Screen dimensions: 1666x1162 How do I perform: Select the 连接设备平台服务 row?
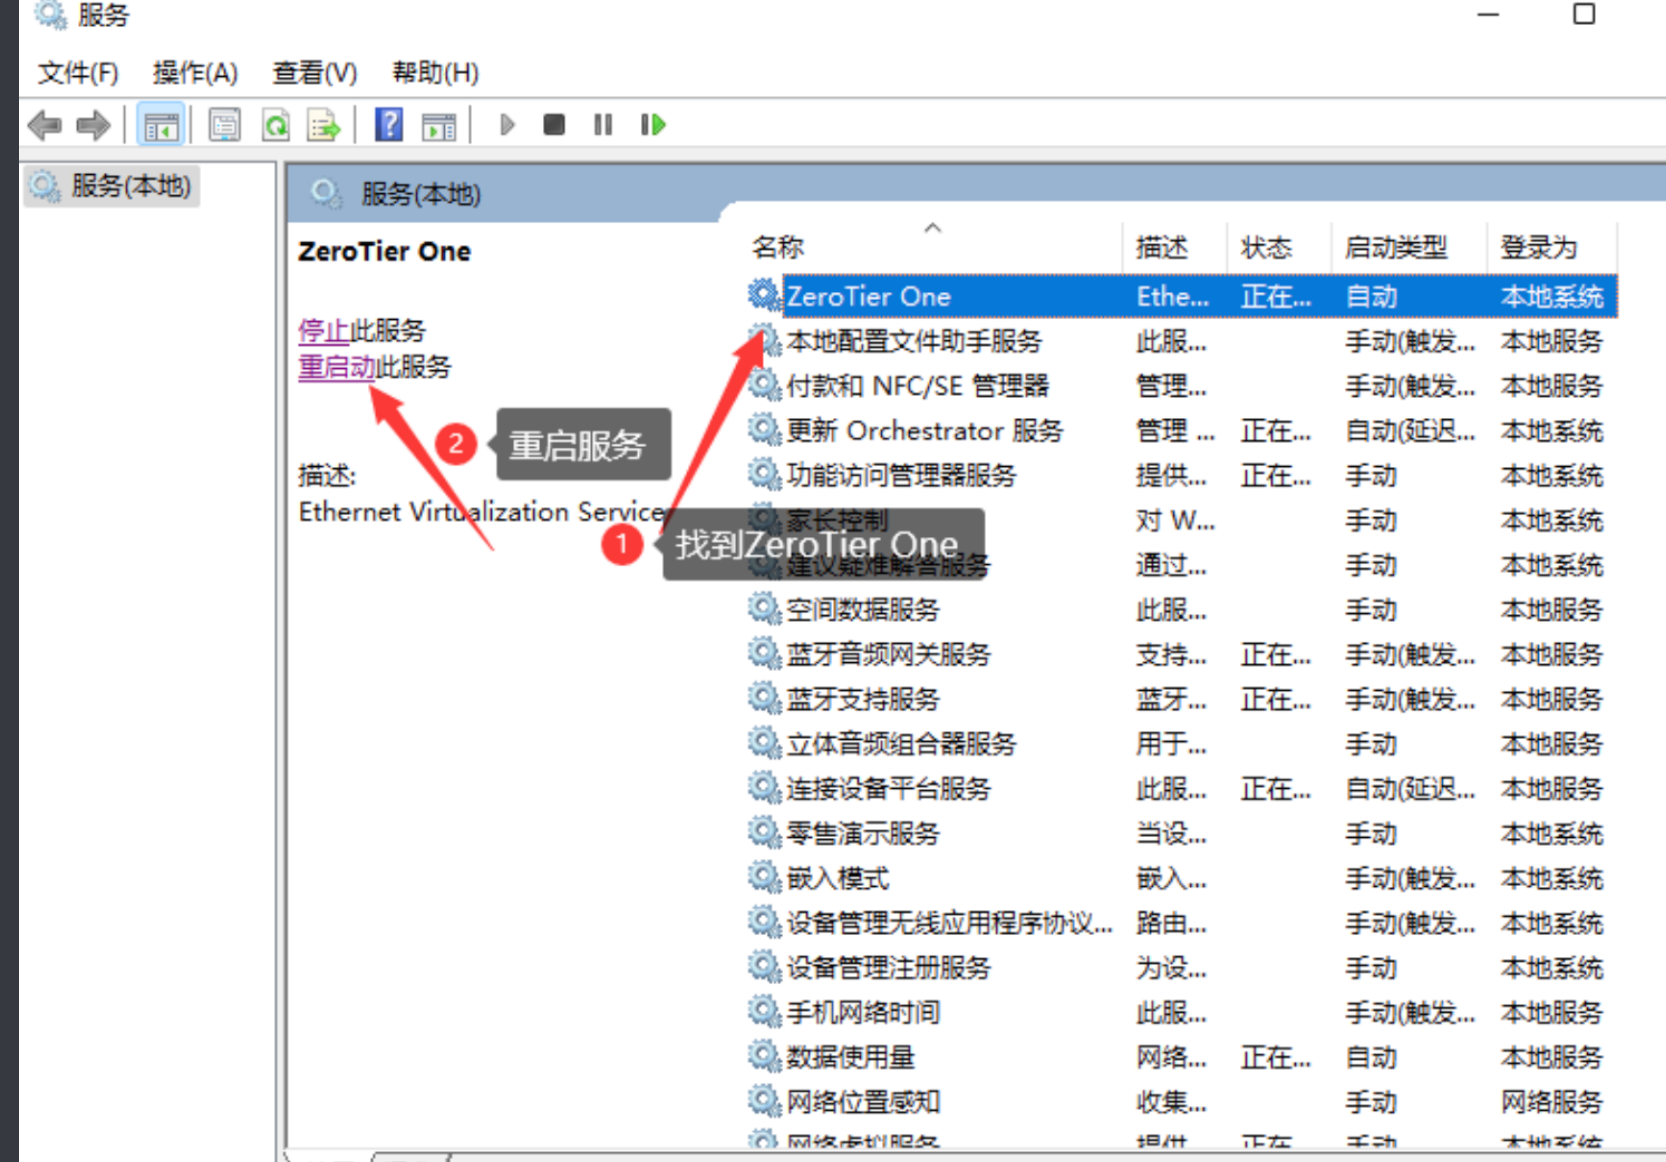coord(1180,789)
